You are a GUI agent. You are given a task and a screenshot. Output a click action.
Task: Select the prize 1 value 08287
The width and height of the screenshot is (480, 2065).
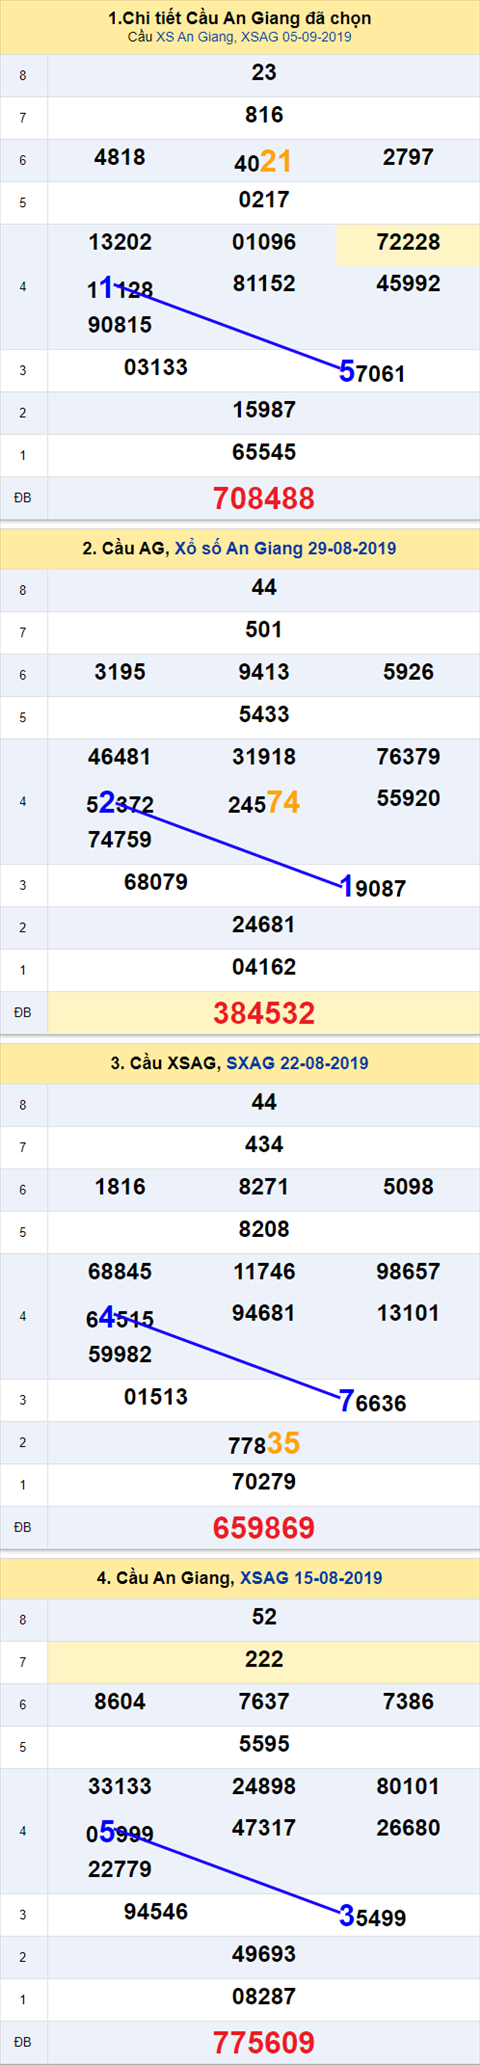pos(264,1997)
